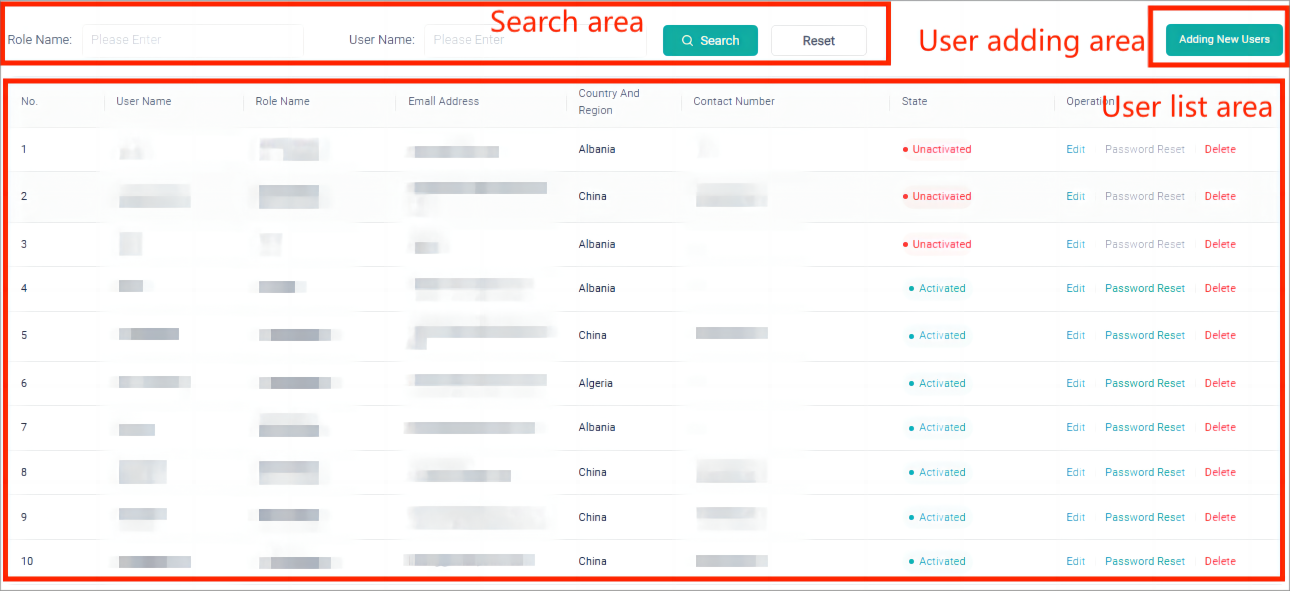Delete the user in row 7
The image size is (1290, 591).
tap(1219, 428)
